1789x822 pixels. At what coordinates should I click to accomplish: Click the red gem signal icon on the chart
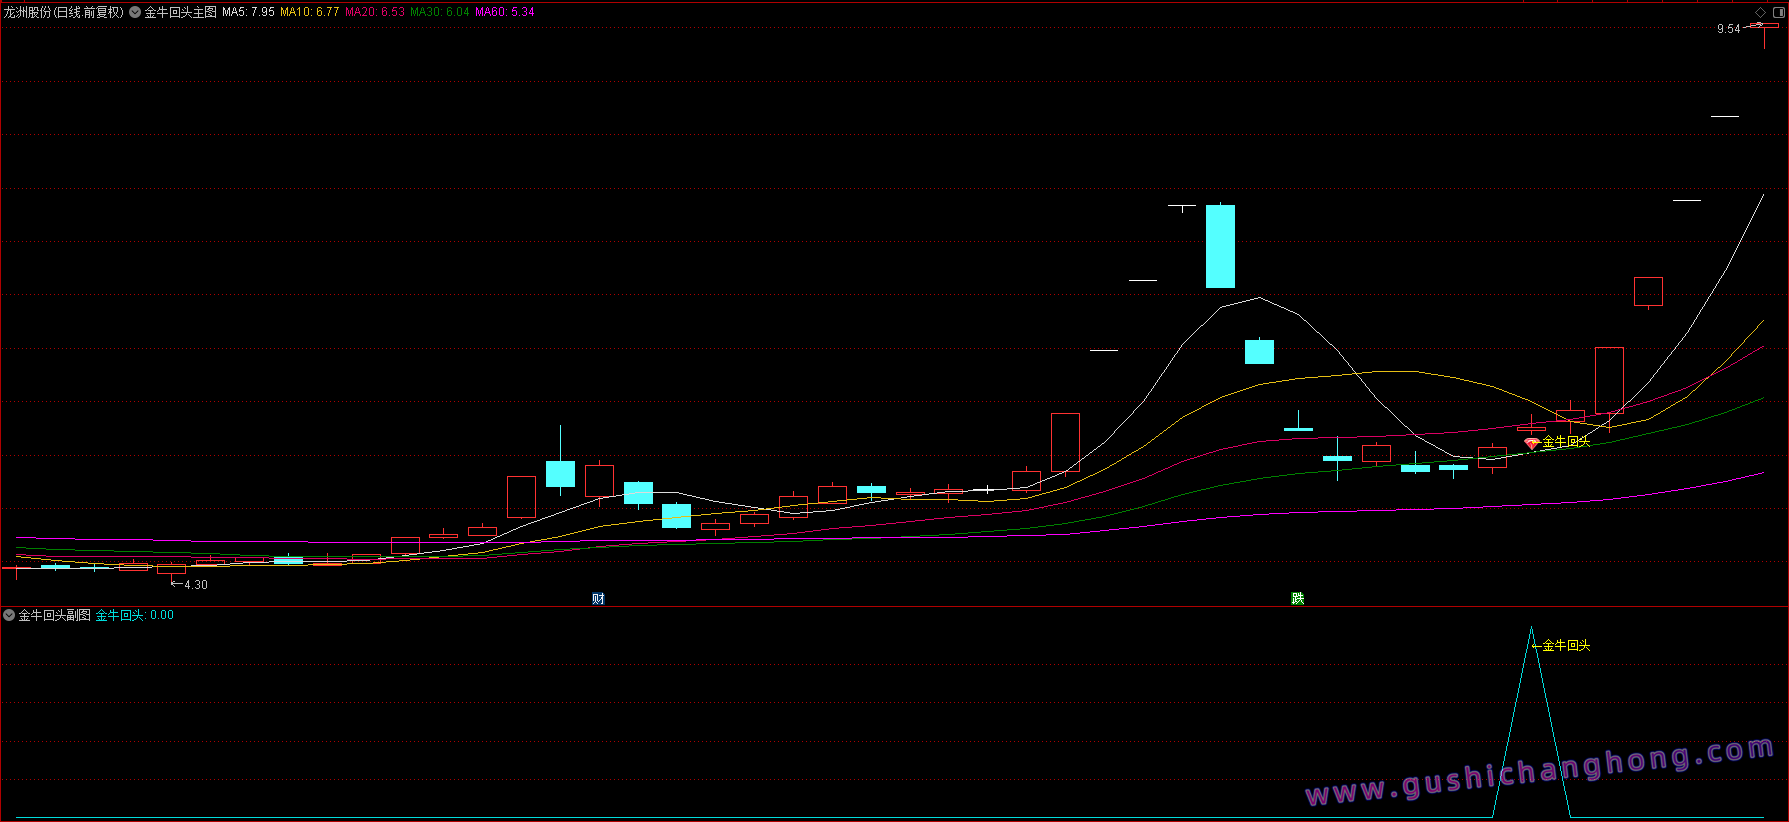(x=1531, y=443)
